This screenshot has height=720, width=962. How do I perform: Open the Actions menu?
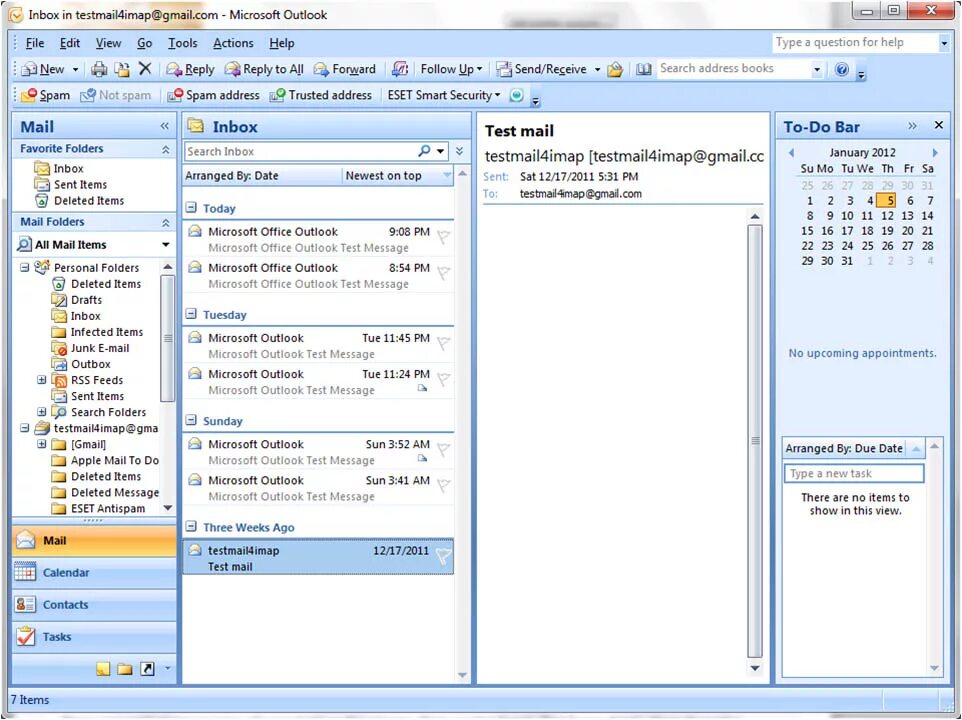pos(233,43)
